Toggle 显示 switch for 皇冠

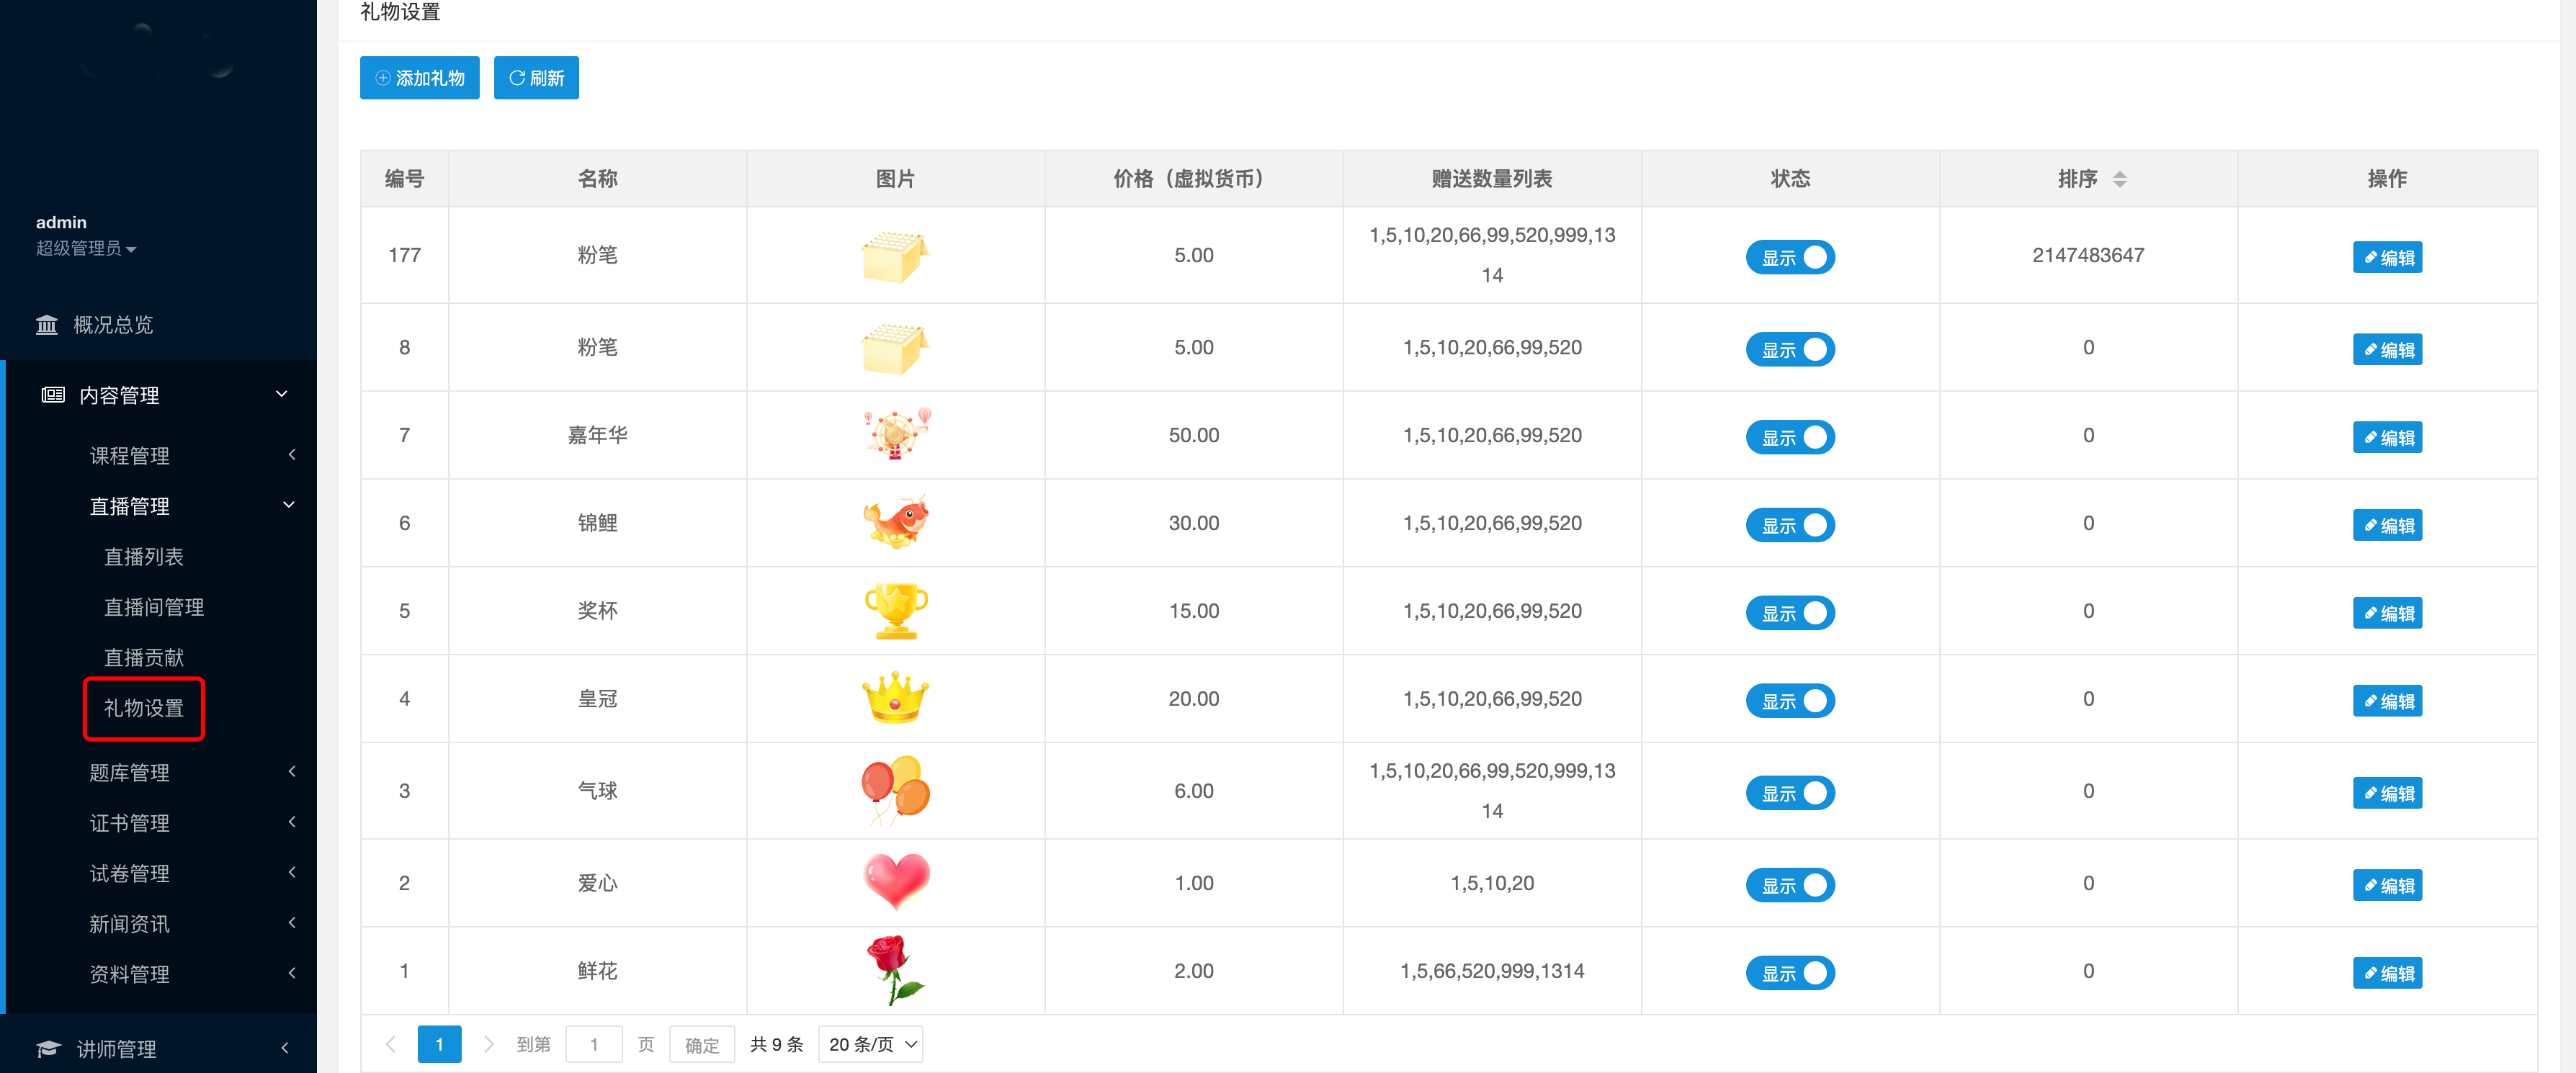coord(1790,701)
